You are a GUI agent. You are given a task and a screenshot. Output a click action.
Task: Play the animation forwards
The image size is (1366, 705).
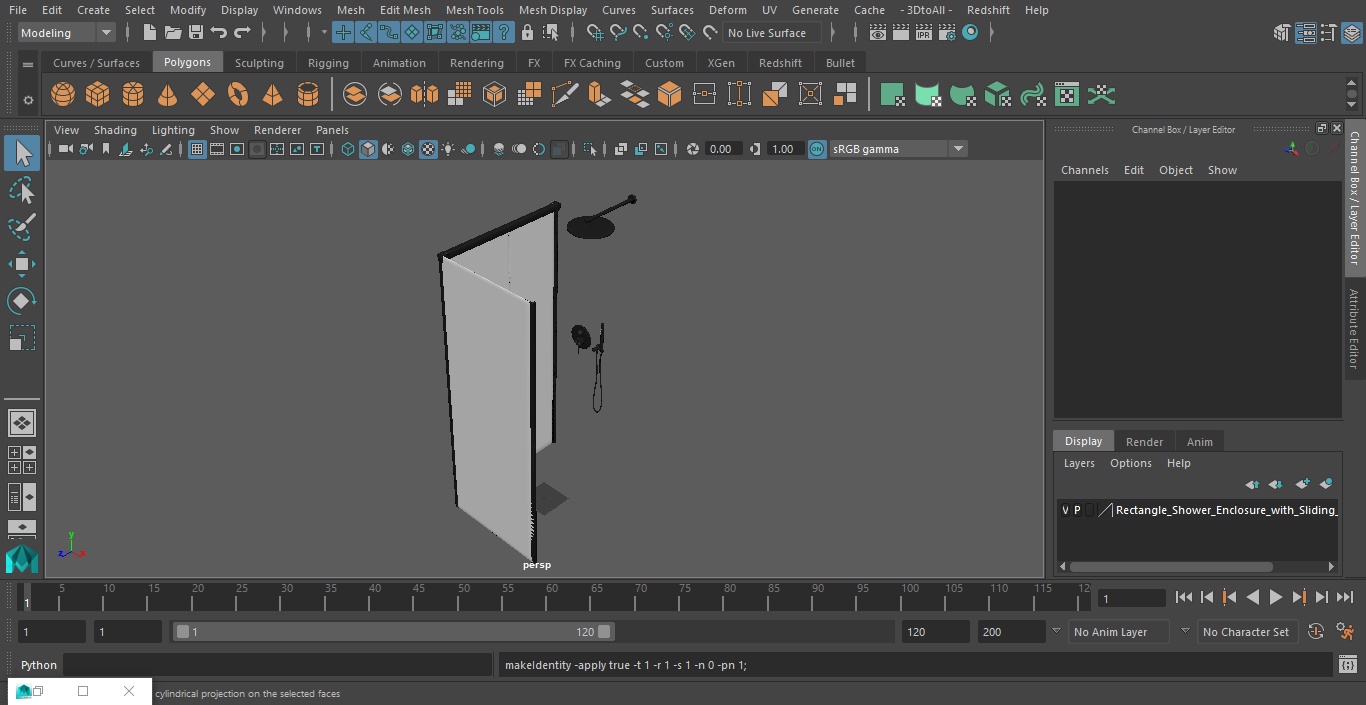point(1276,597)
